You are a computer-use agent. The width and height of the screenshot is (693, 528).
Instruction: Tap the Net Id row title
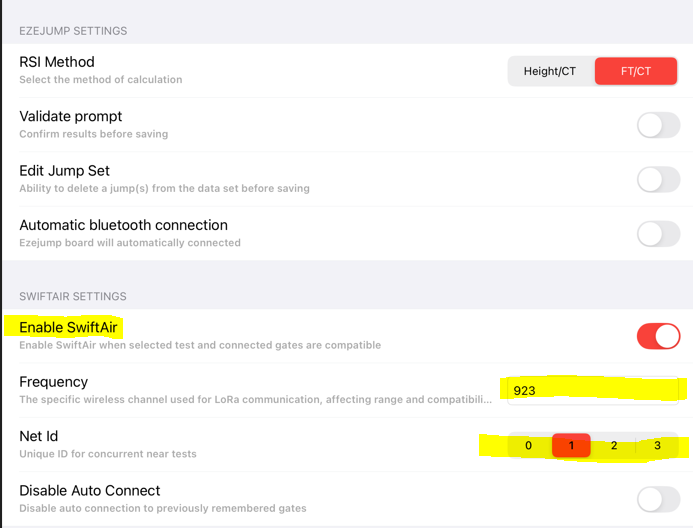(39, 436)
